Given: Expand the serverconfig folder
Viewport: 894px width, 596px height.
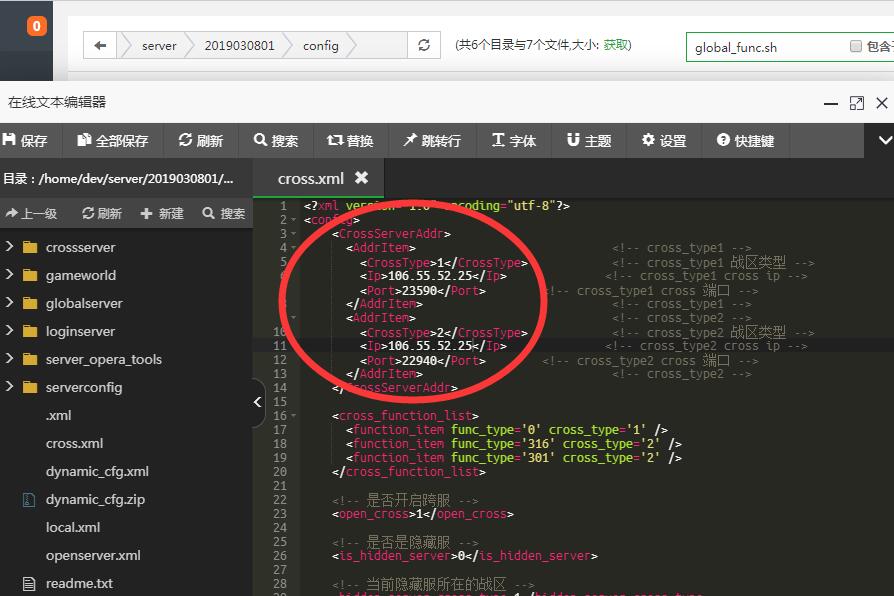Looking at the screenshot, I should pos(86,387).
